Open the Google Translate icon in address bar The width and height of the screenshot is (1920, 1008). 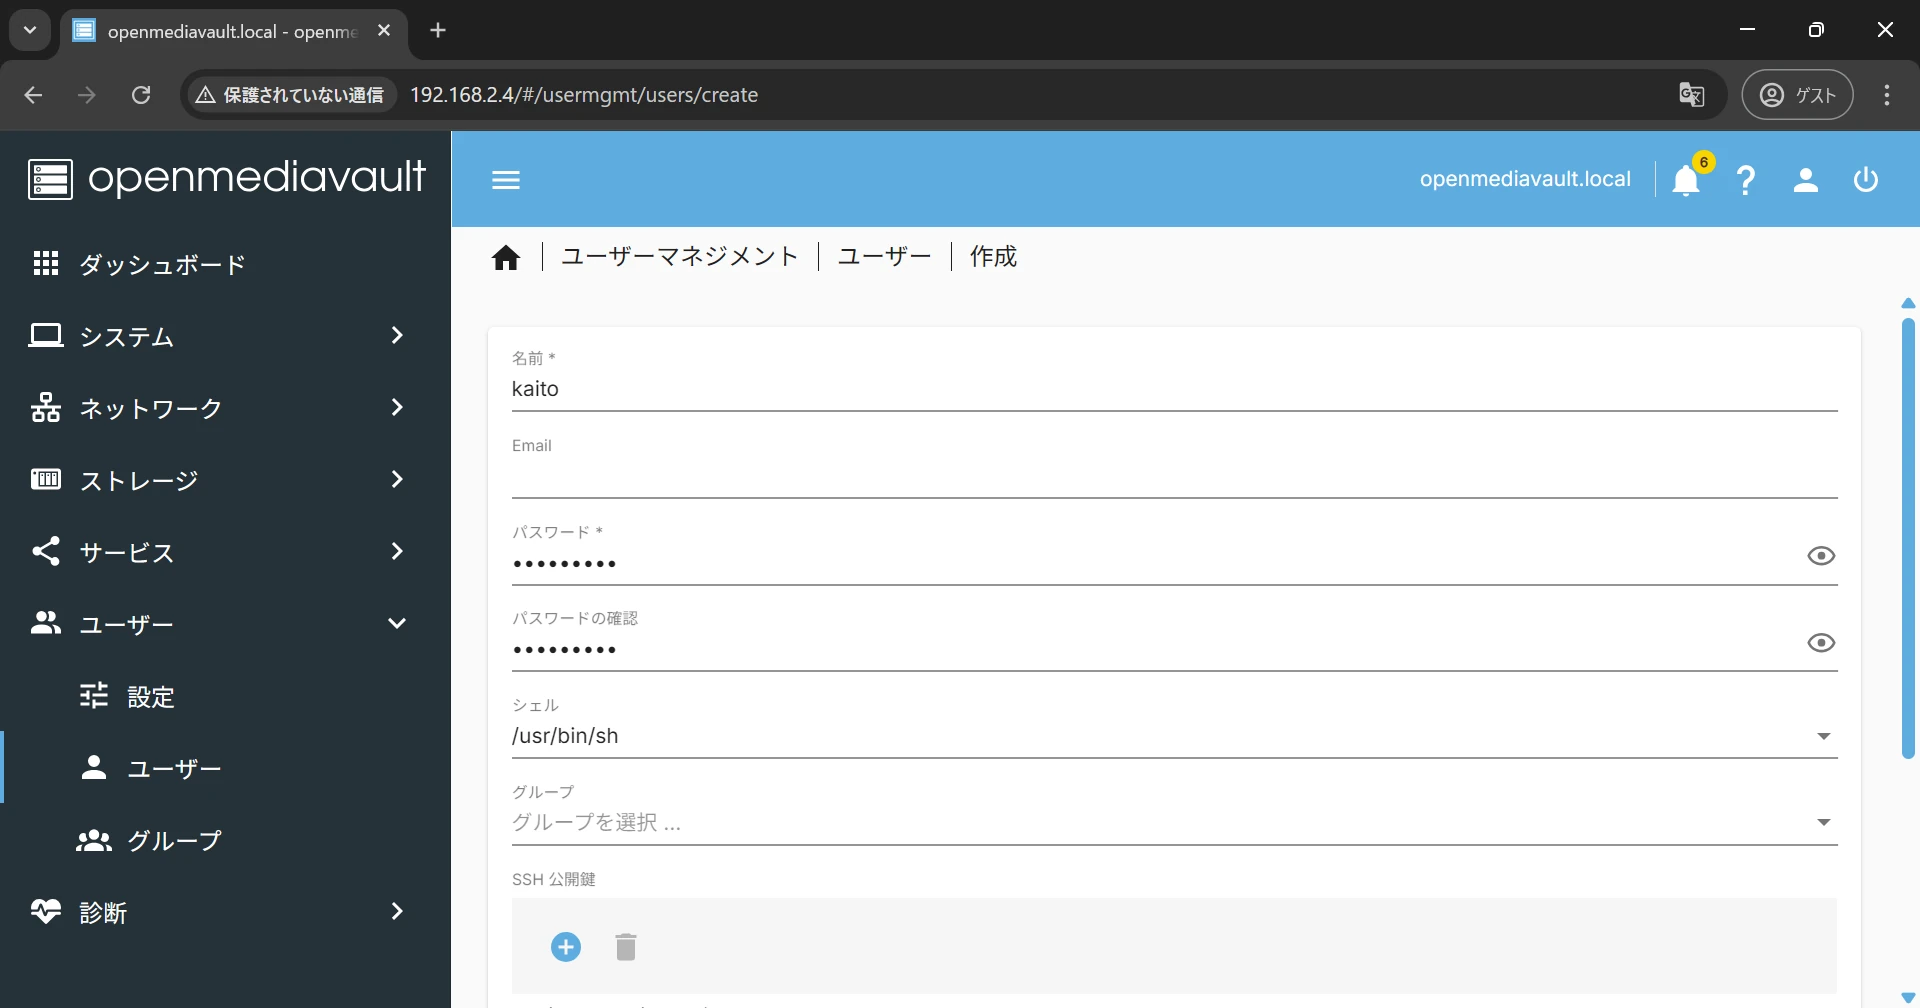coord(1692,95)
